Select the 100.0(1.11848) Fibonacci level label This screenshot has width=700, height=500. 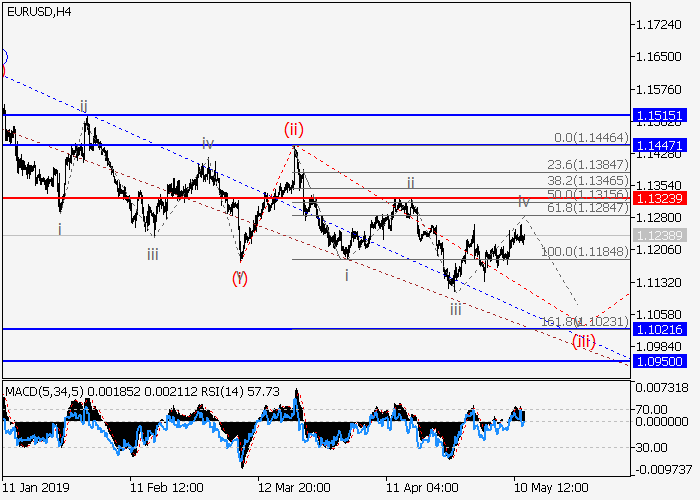pos(584,252)
